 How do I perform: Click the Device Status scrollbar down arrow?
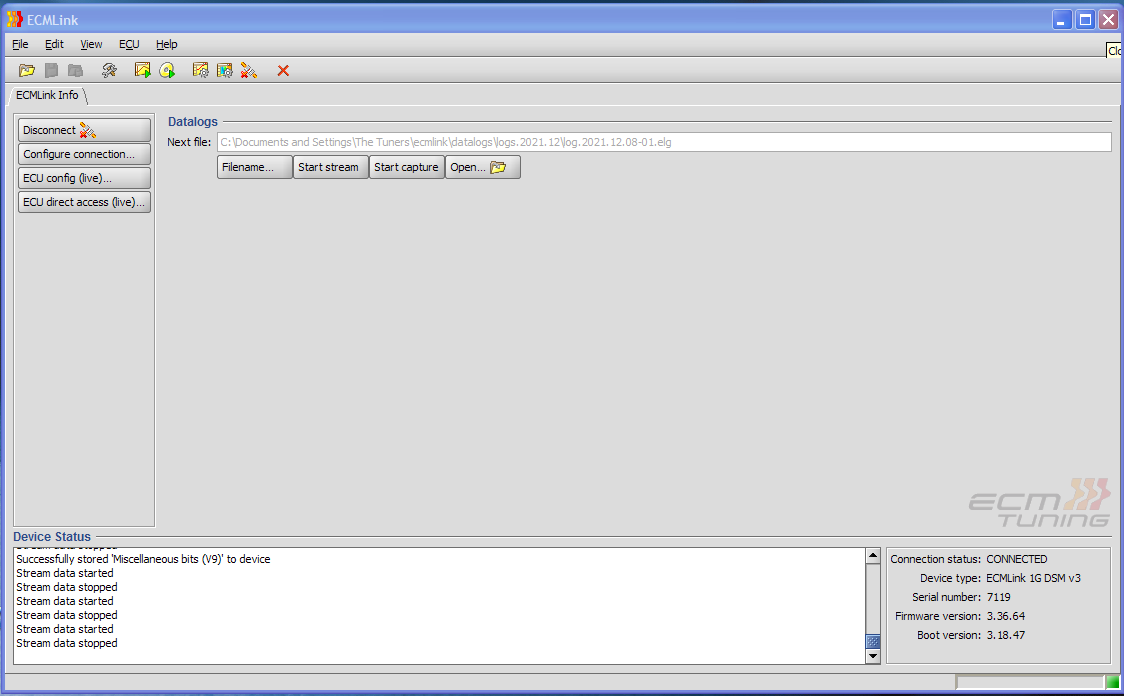tap(873, 656)
